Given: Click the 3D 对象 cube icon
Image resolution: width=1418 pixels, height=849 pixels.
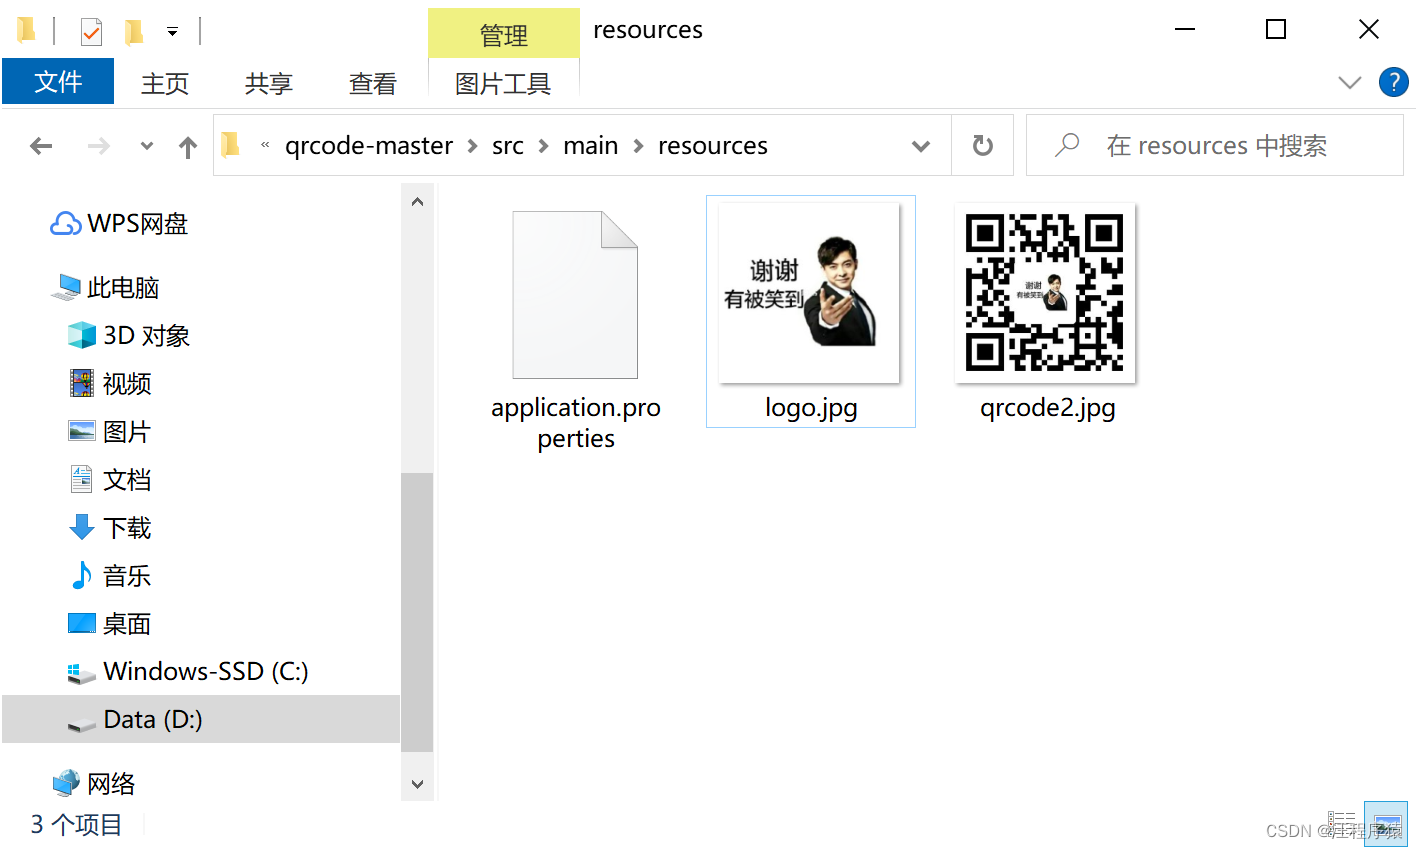Looking at the screenshot, I should click(x=82, y=336).
